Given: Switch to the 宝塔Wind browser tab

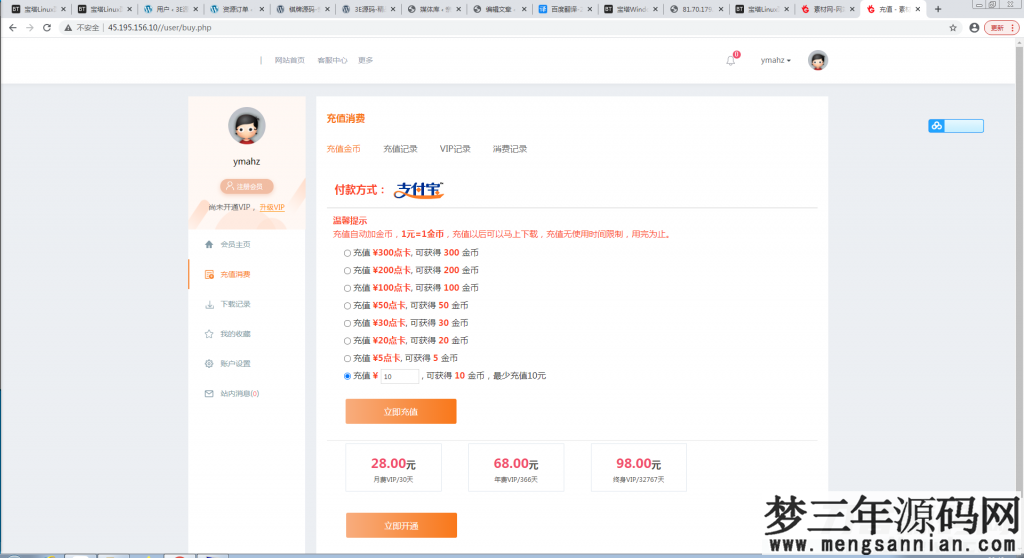Looking at the screenshot, I should click(x=630, y=9).
